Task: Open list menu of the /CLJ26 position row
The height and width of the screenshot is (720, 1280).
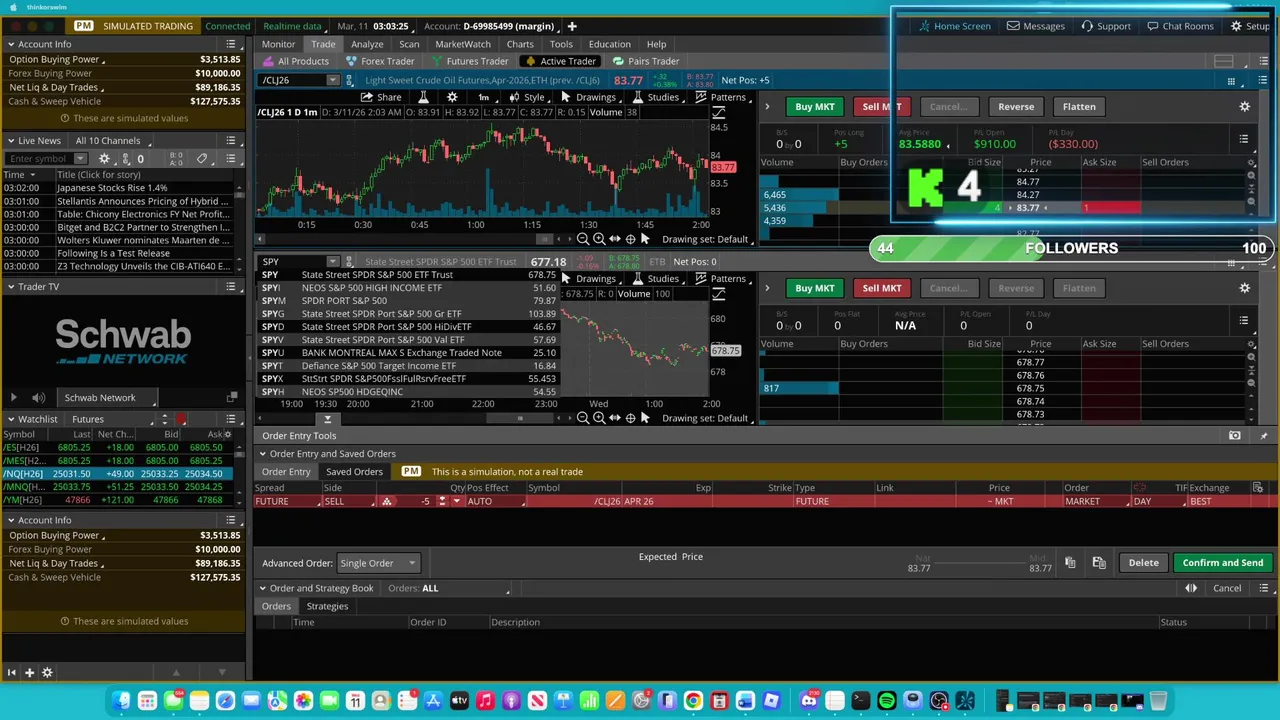Action: 1243,139
